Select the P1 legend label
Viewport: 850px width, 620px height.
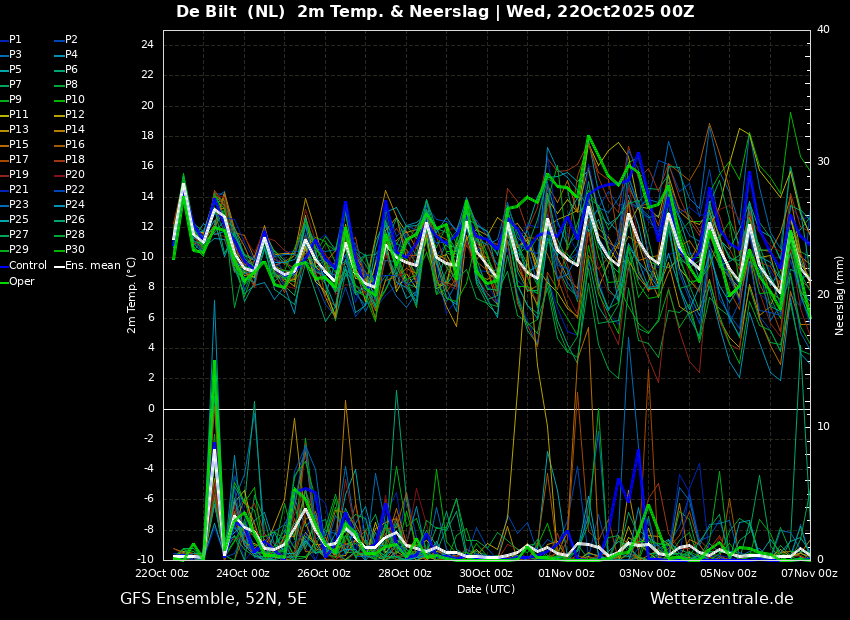point(15,40)
